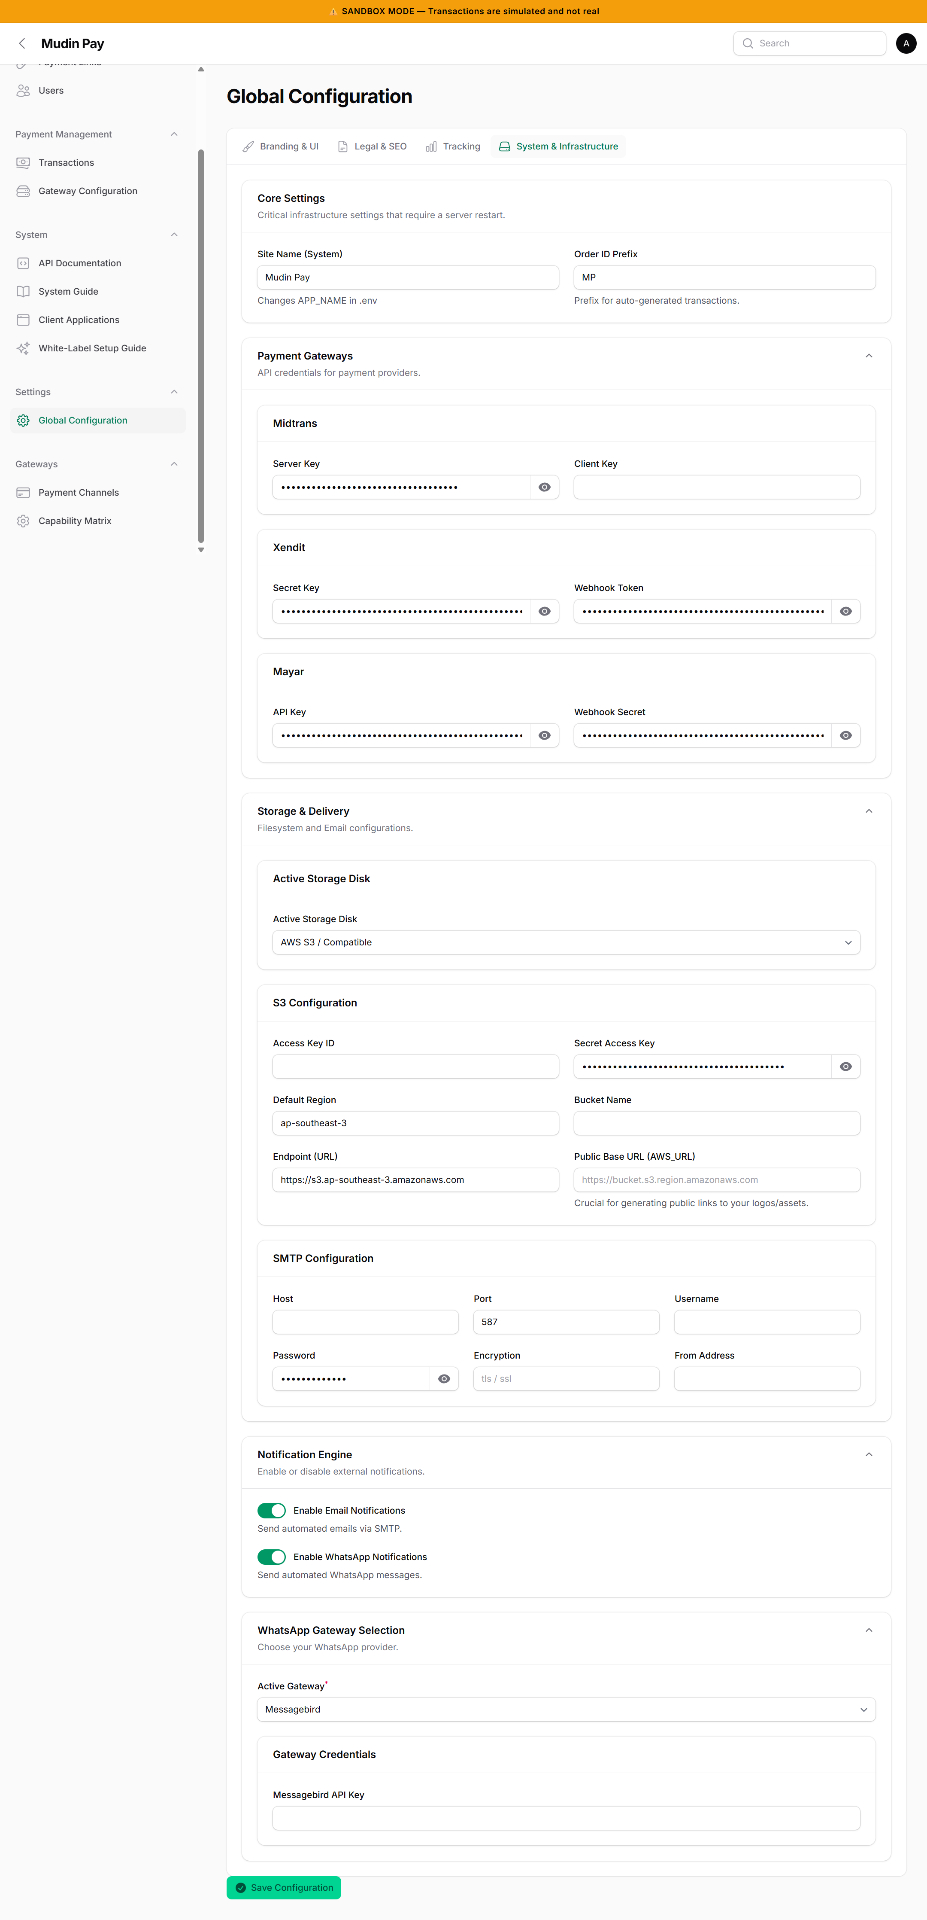Collapse the System sidebar group
927x1920 pixels.
pos(174,235)
